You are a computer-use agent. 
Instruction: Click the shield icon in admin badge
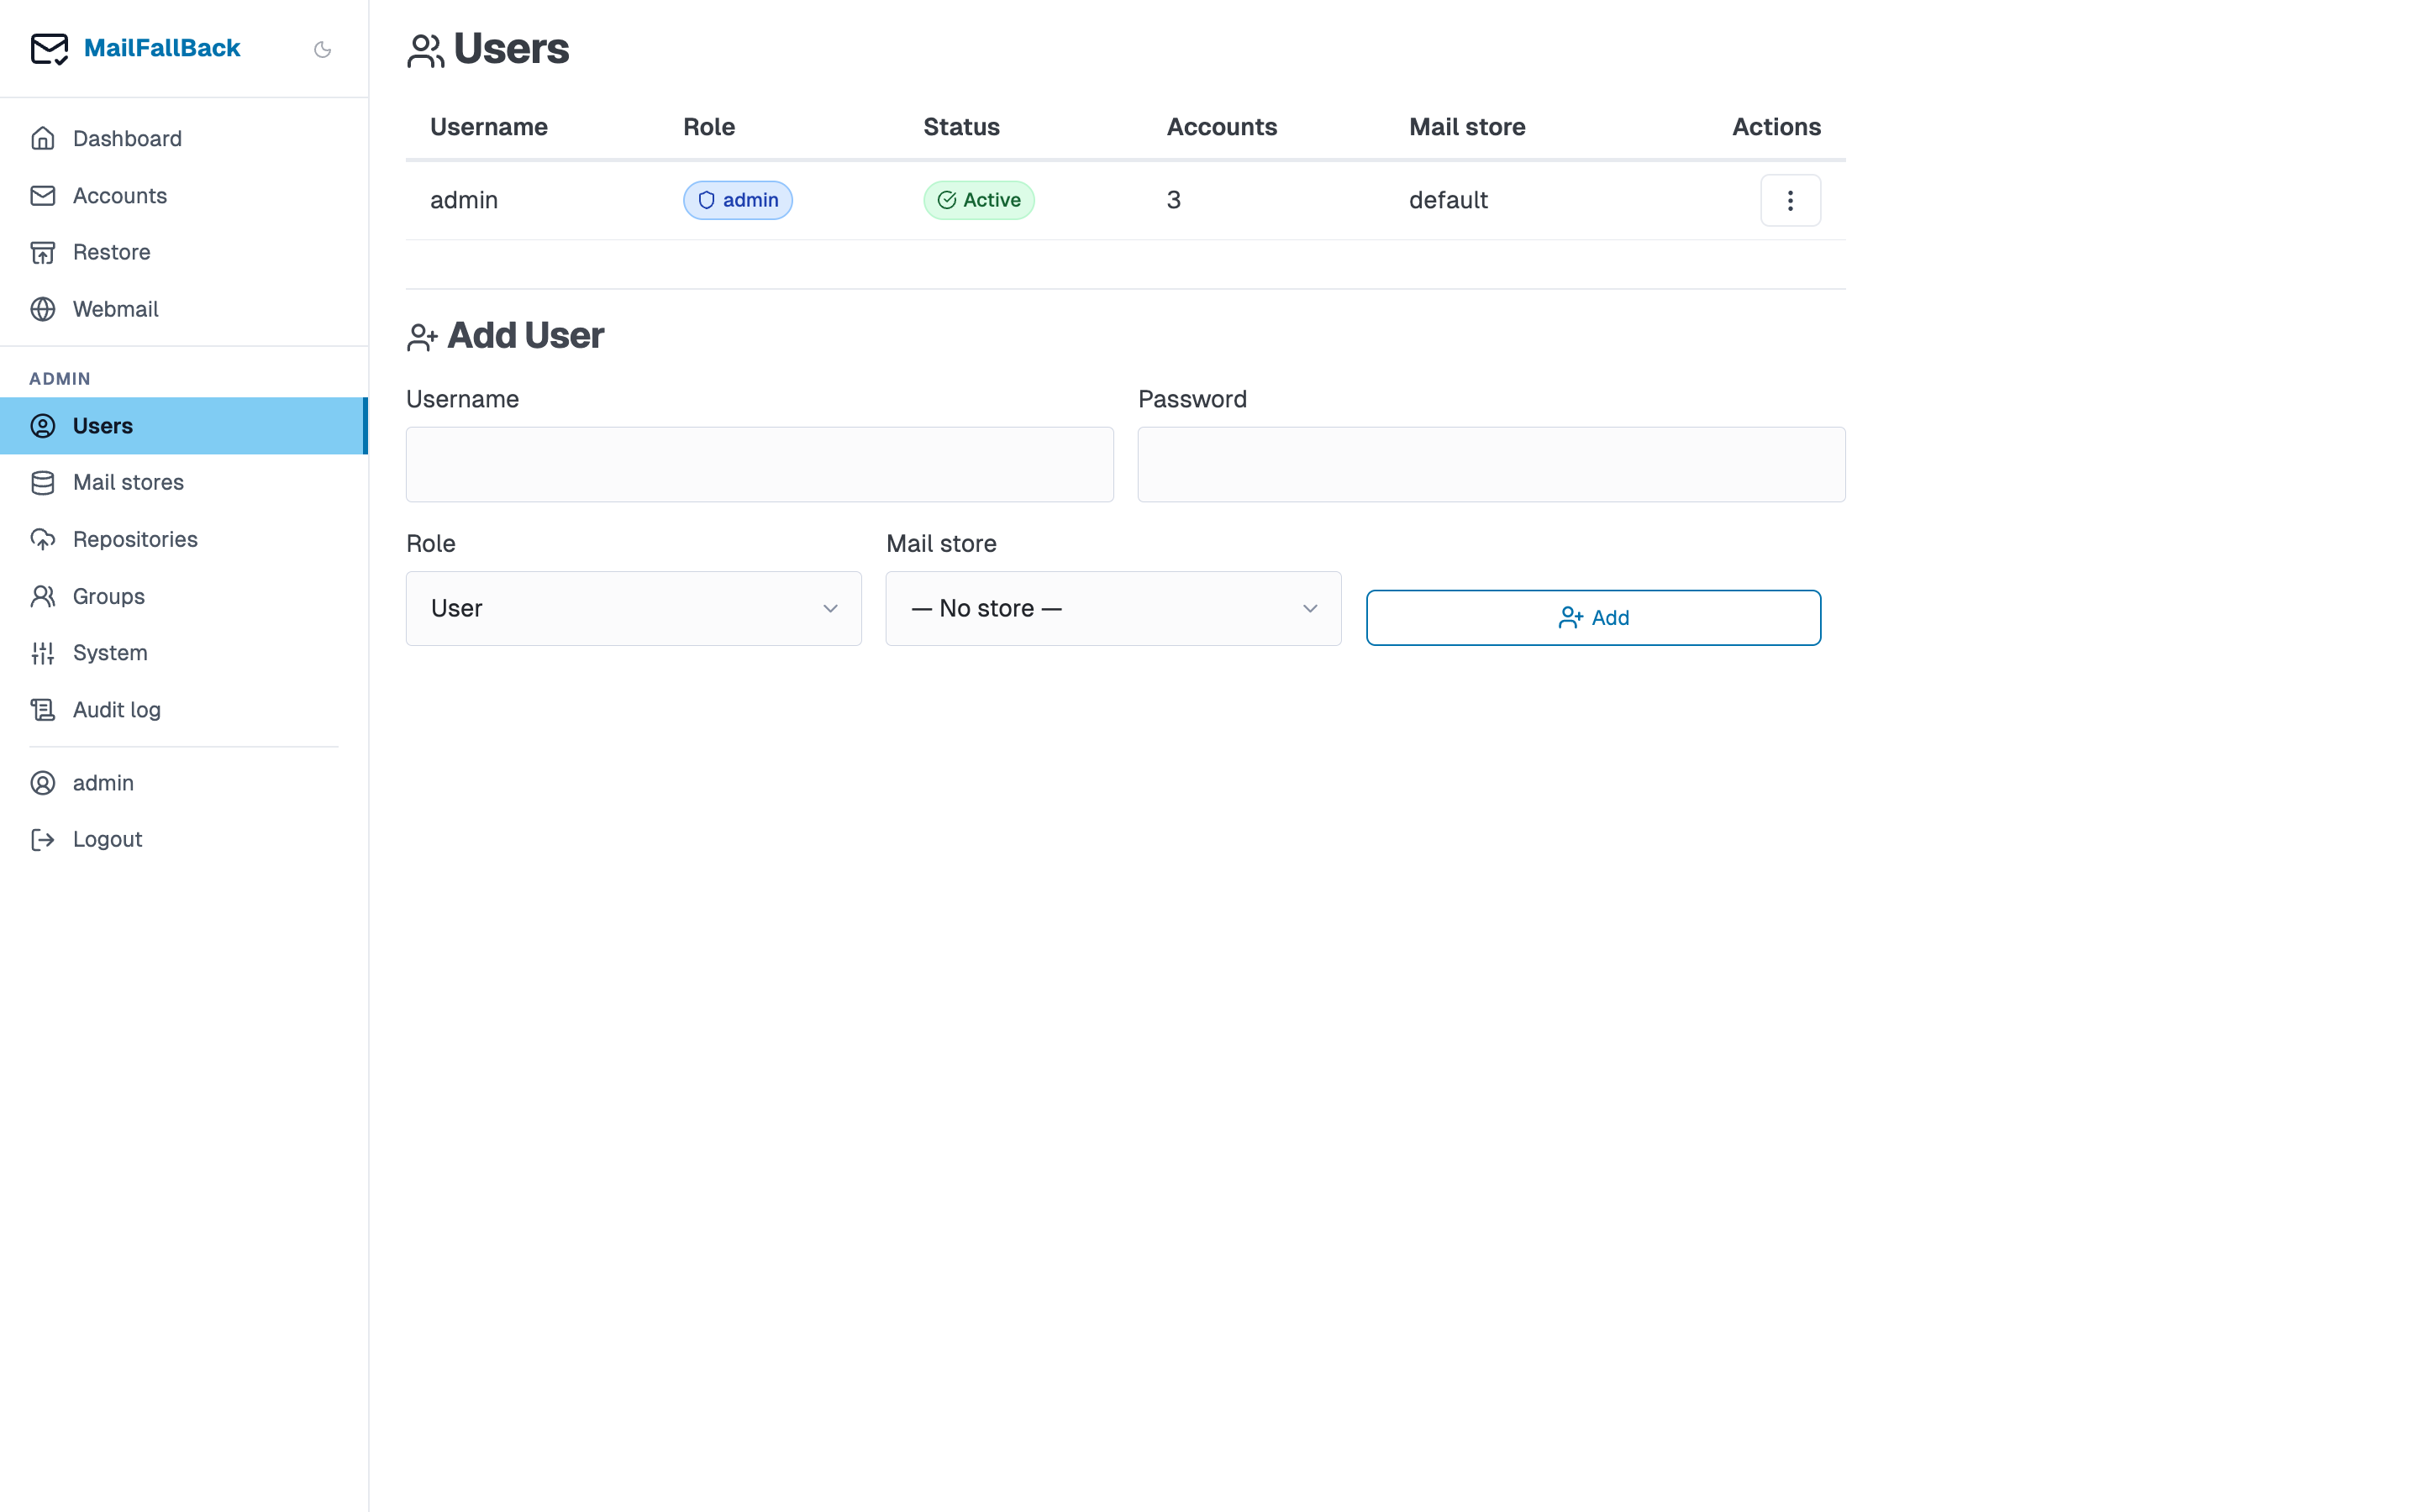tap(706, 200)
